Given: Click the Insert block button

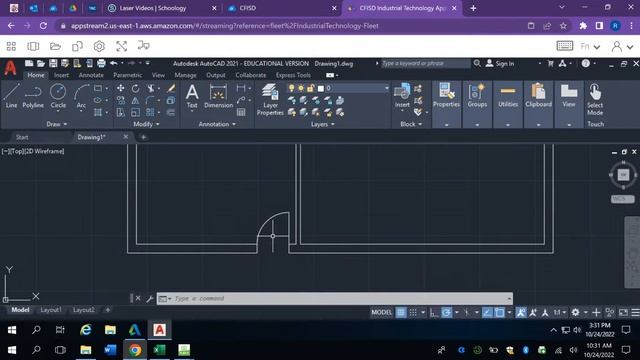Looking at the screenshot, I should (402, 96).
